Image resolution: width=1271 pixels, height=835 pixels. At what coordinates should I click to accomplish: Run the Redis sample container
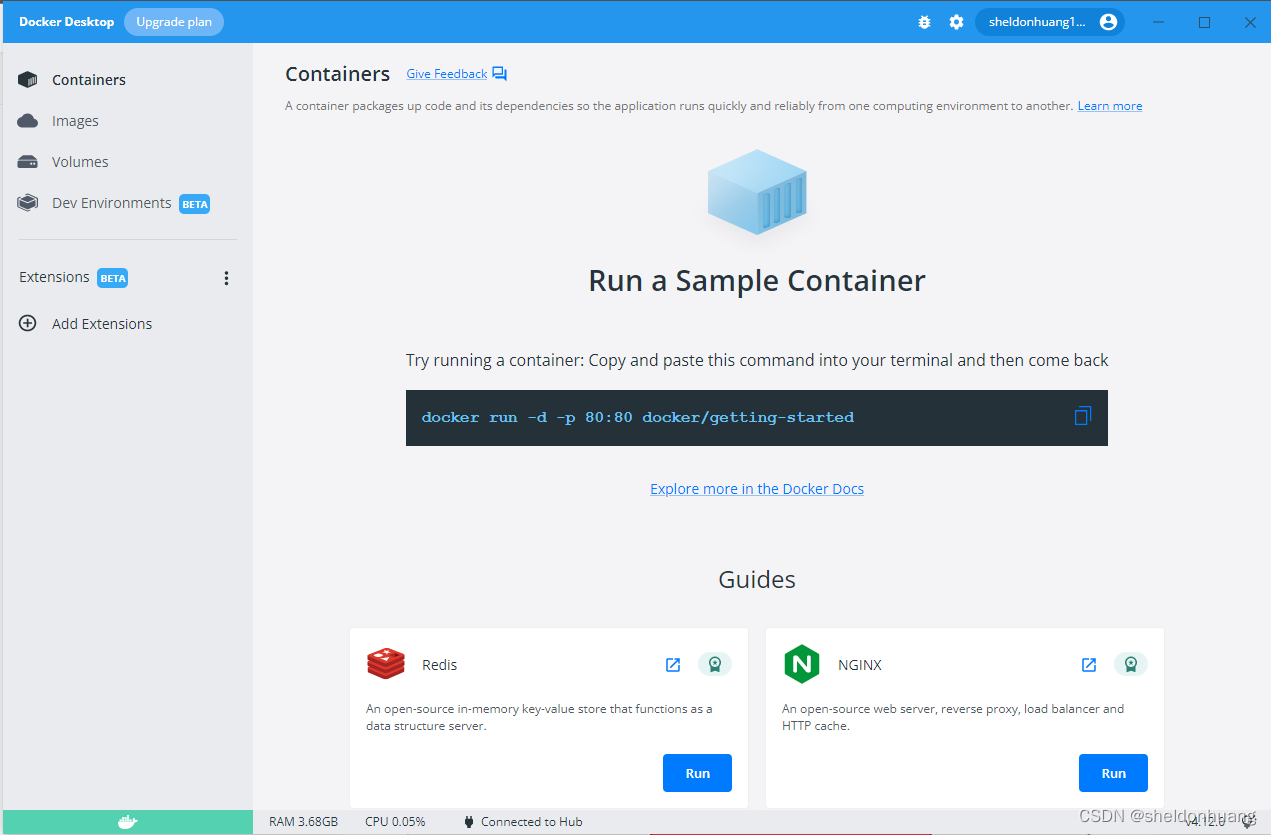(697, 773)
